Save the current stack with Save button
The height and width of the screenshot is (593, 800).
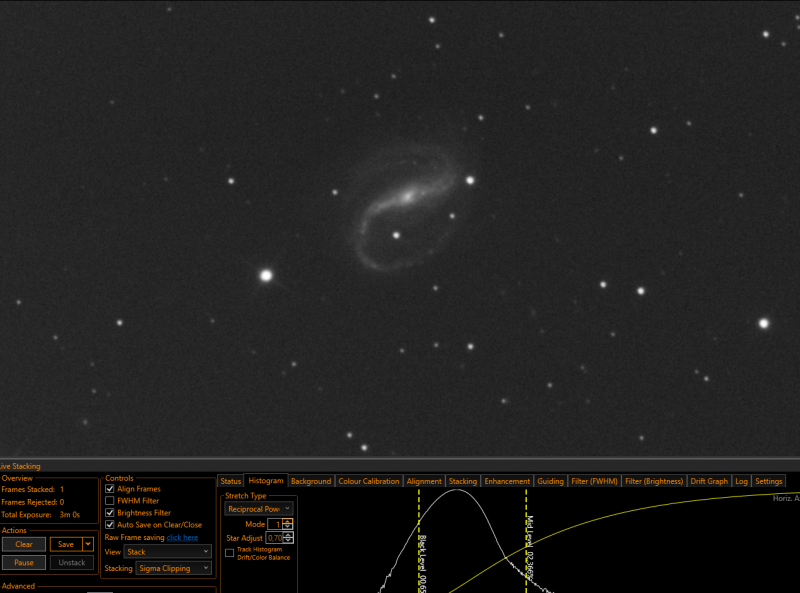pos(66,544)
